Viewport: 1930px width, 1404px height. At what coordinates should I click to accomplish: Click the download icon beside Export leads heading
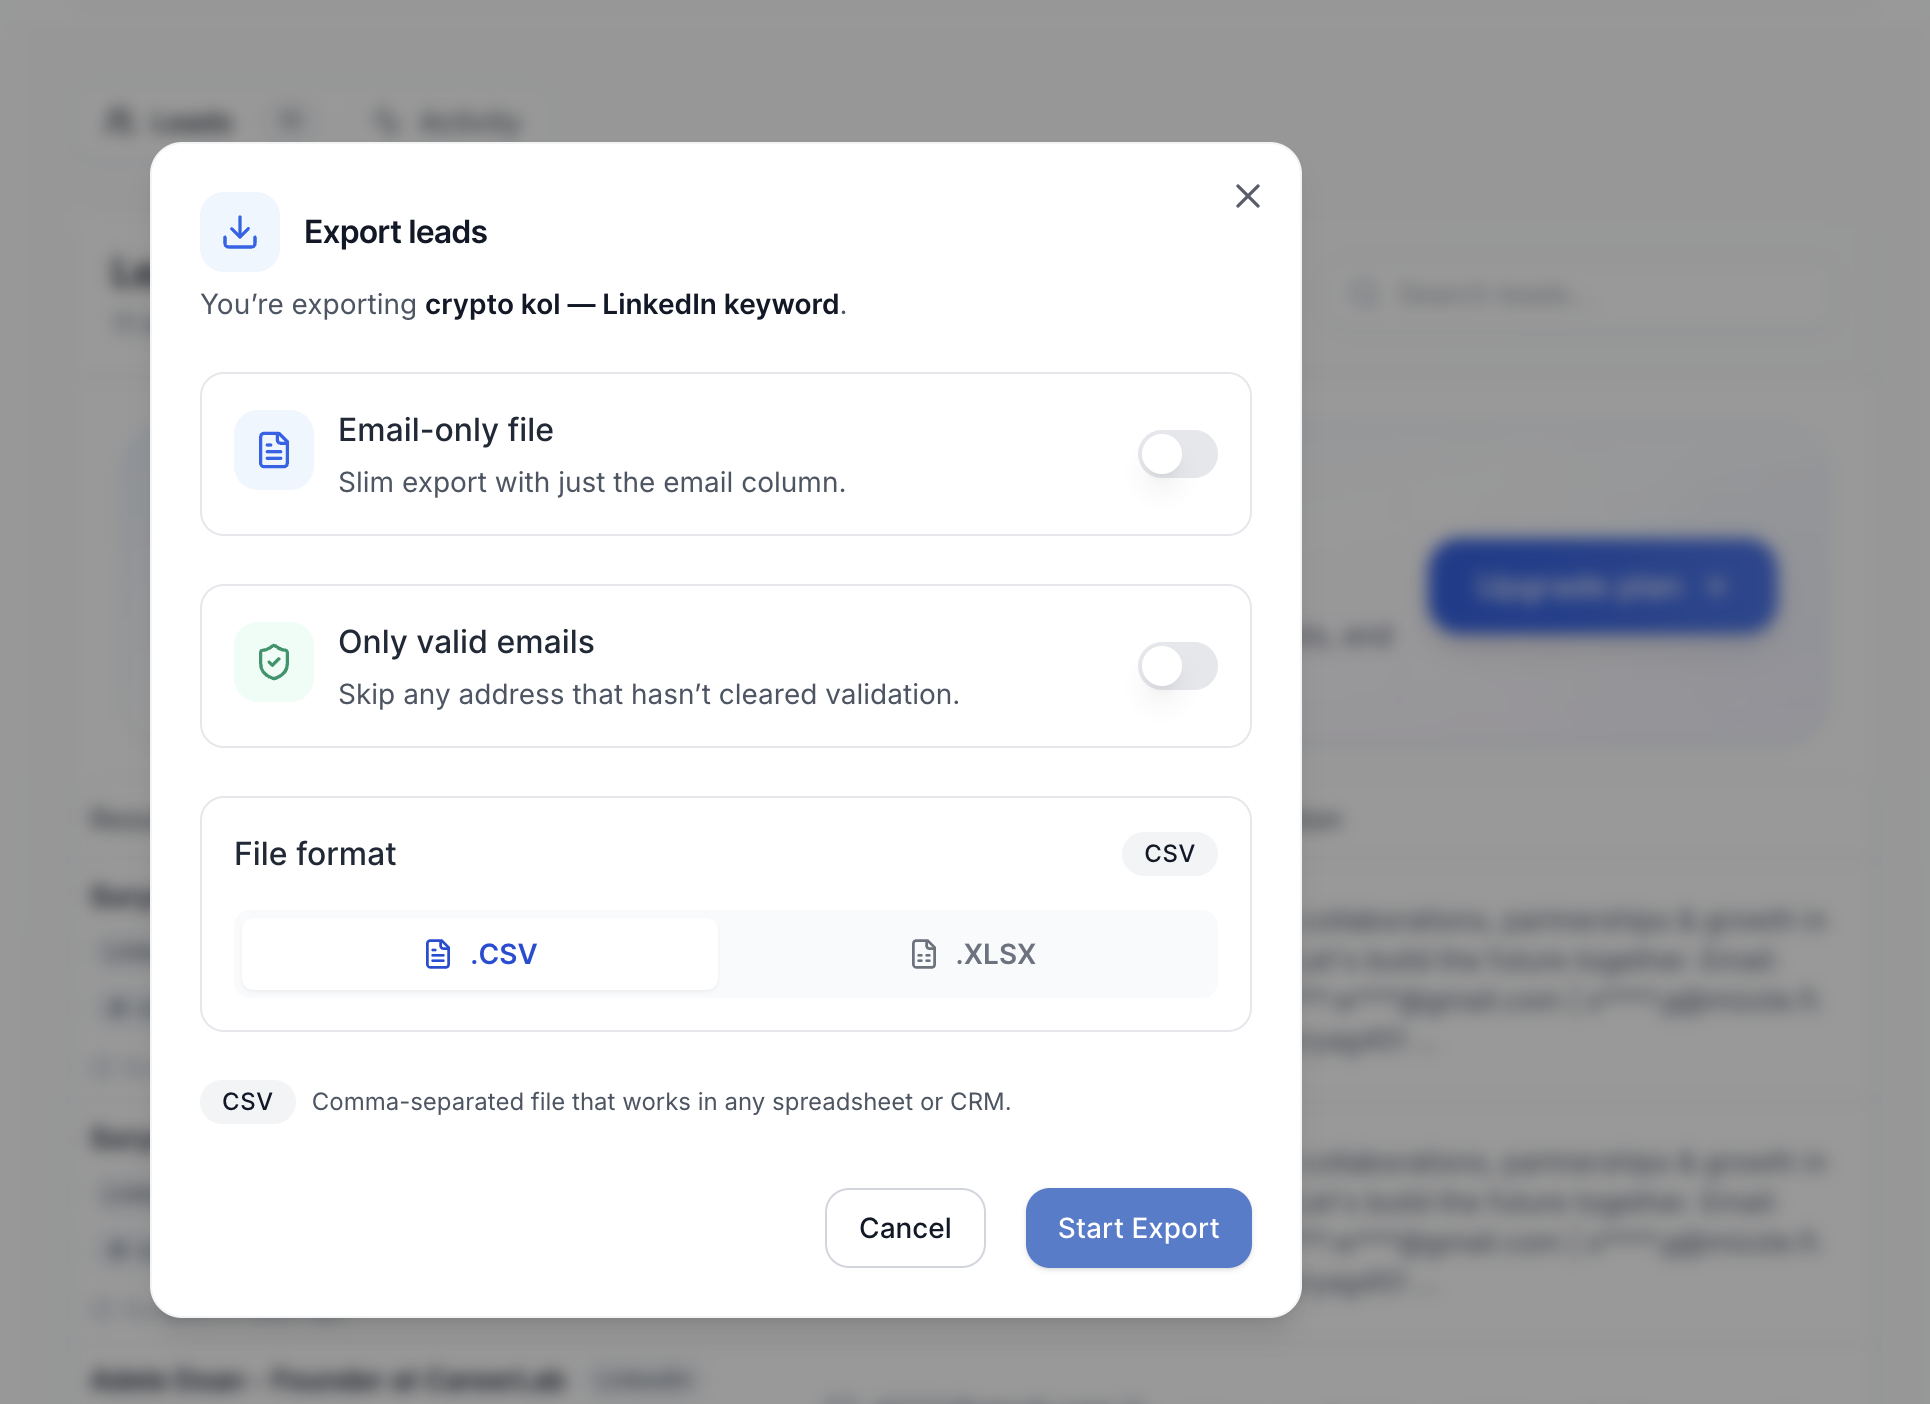pyautogui.click(x=239, y=231)
